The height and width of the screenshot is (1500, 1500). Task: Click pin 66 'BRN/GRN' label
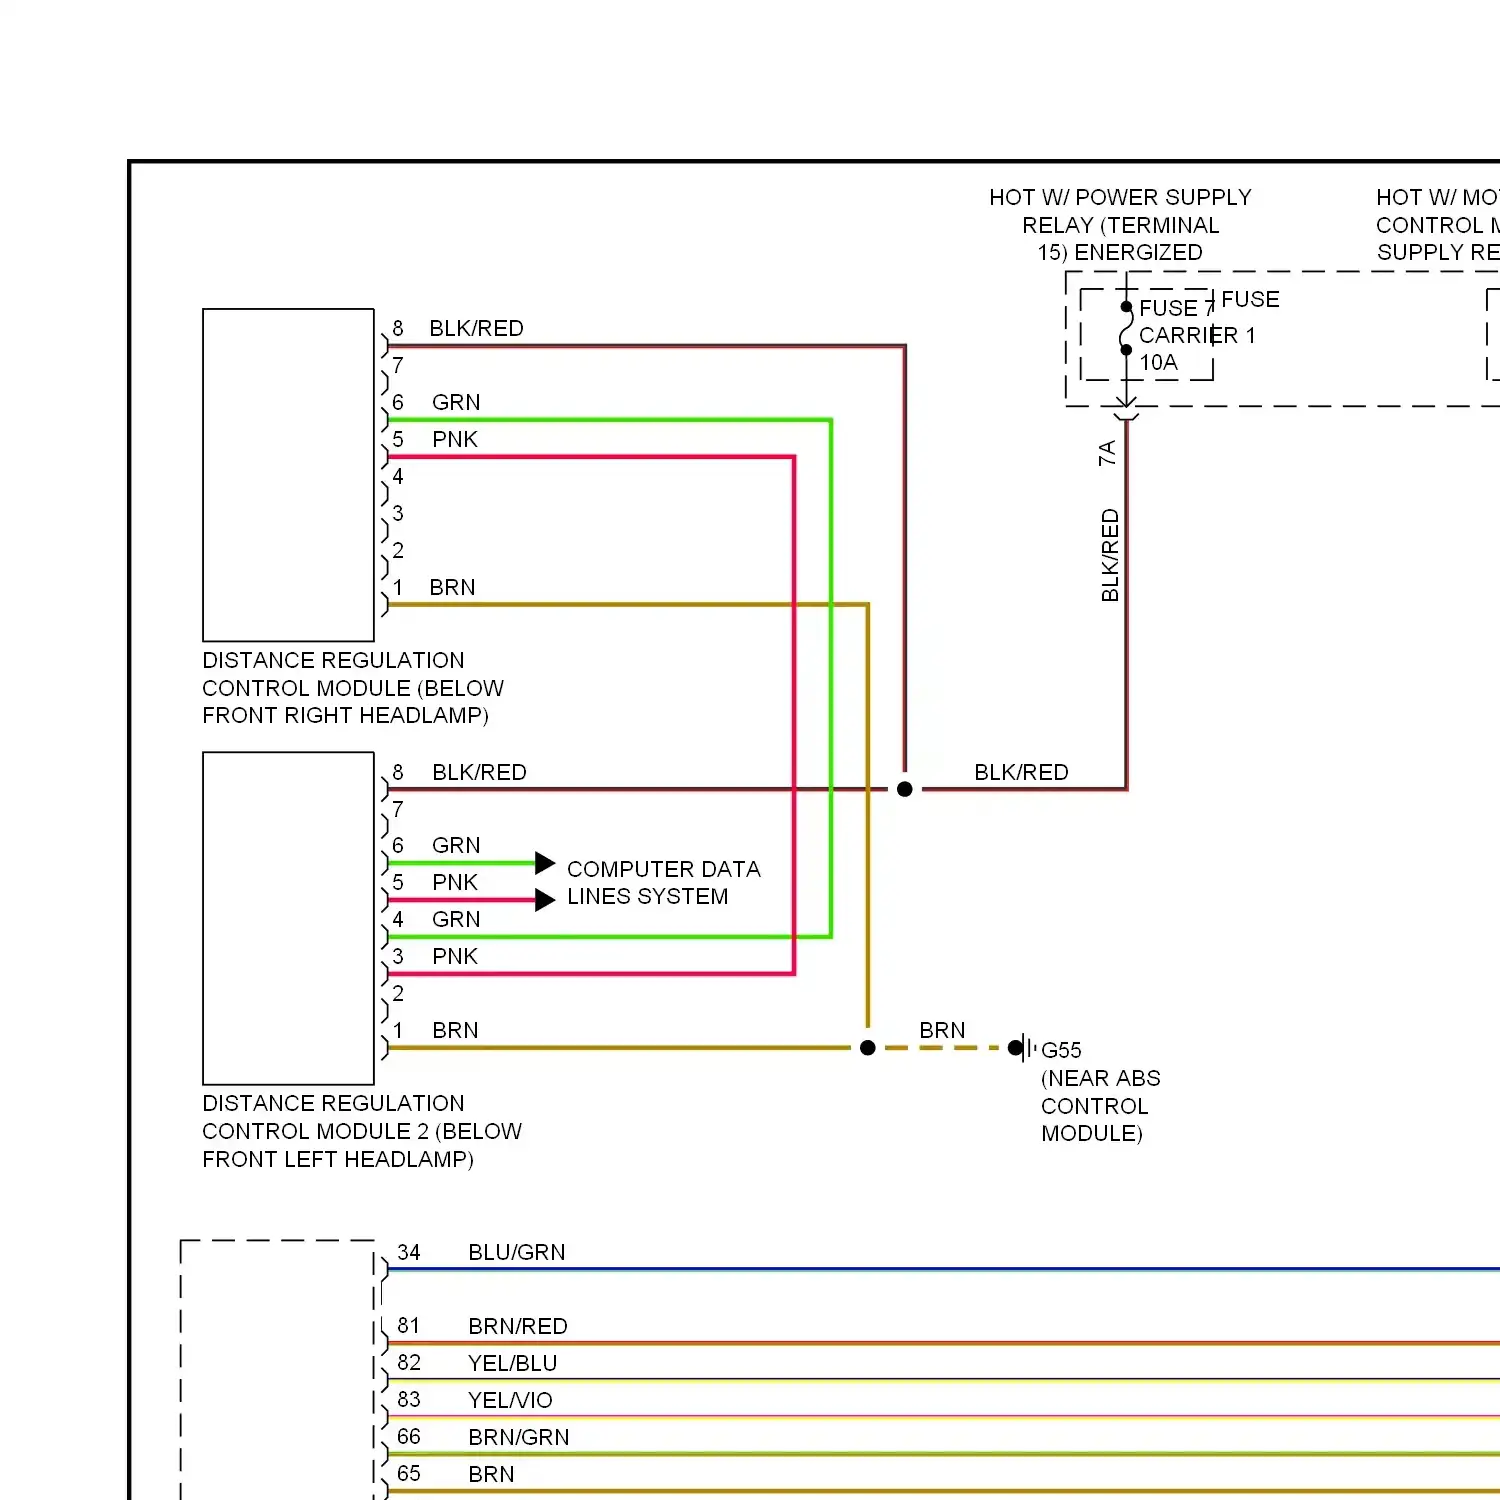point(519,1437)
